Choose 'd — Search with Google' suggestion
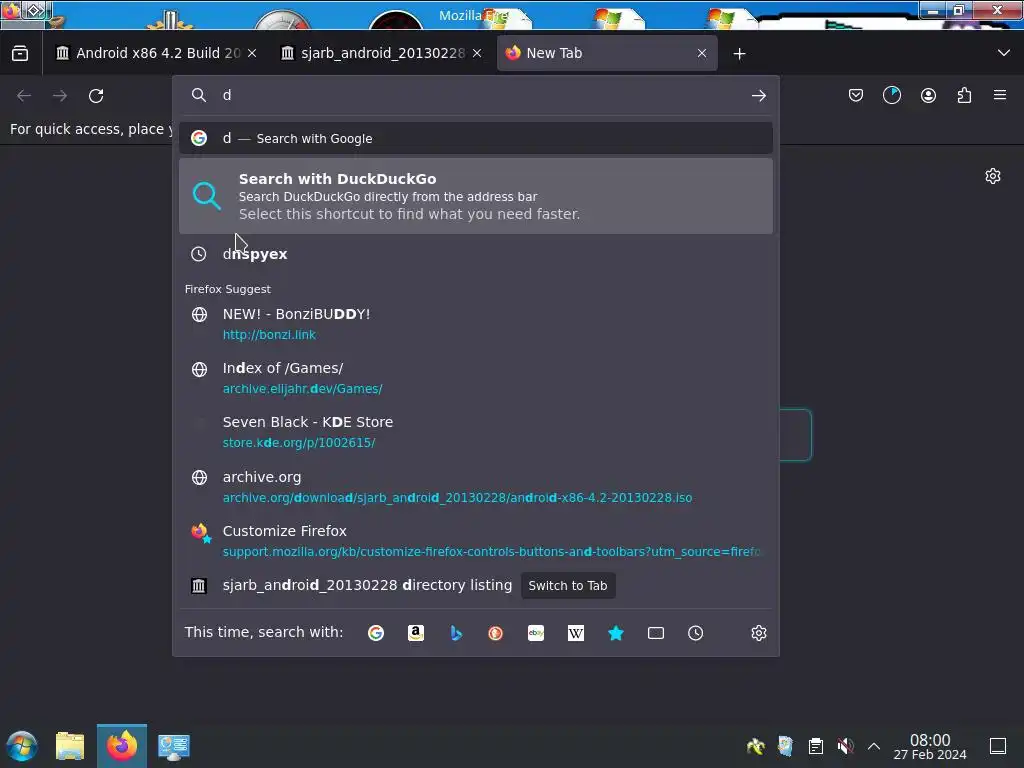This screenshot has height=768, width=1024. point(475,138)
